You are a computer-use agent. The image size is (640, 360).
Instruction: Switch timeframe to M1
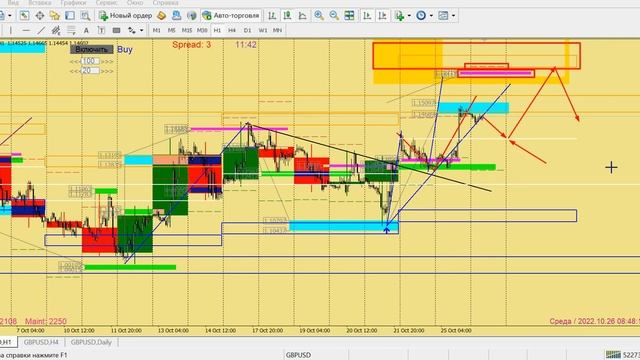pos(156,30)
